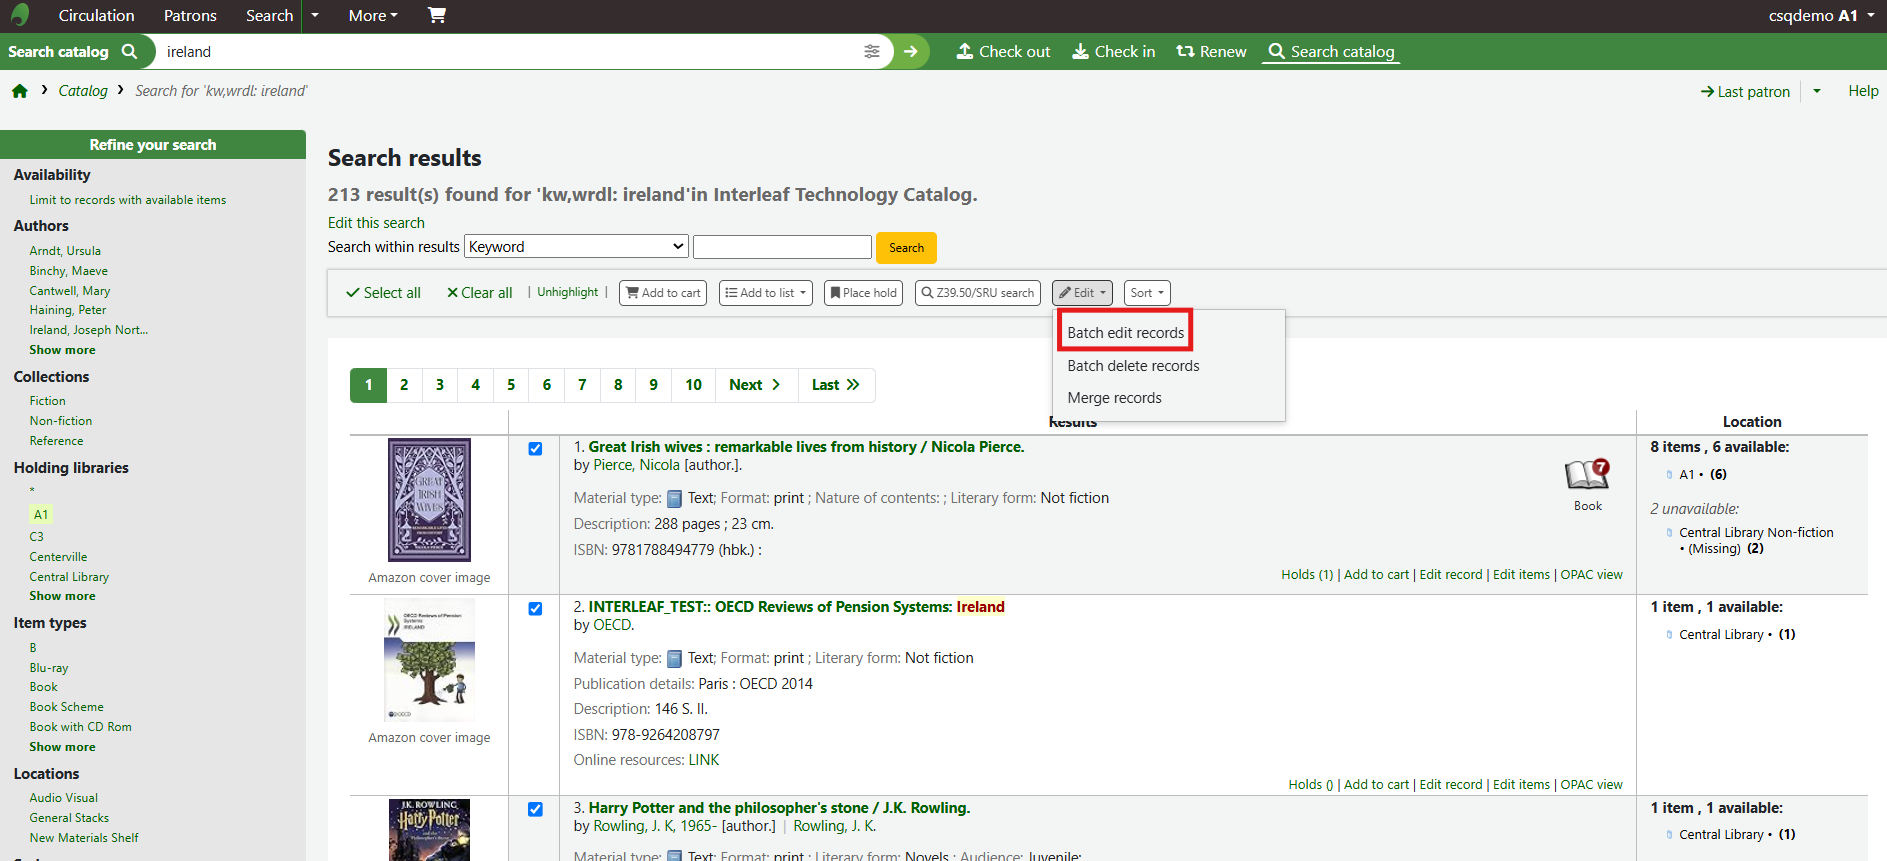The image size is (1887, 861).
Task: Open the Keyword dropdown for search within results
Action: [x=577, y=247]
